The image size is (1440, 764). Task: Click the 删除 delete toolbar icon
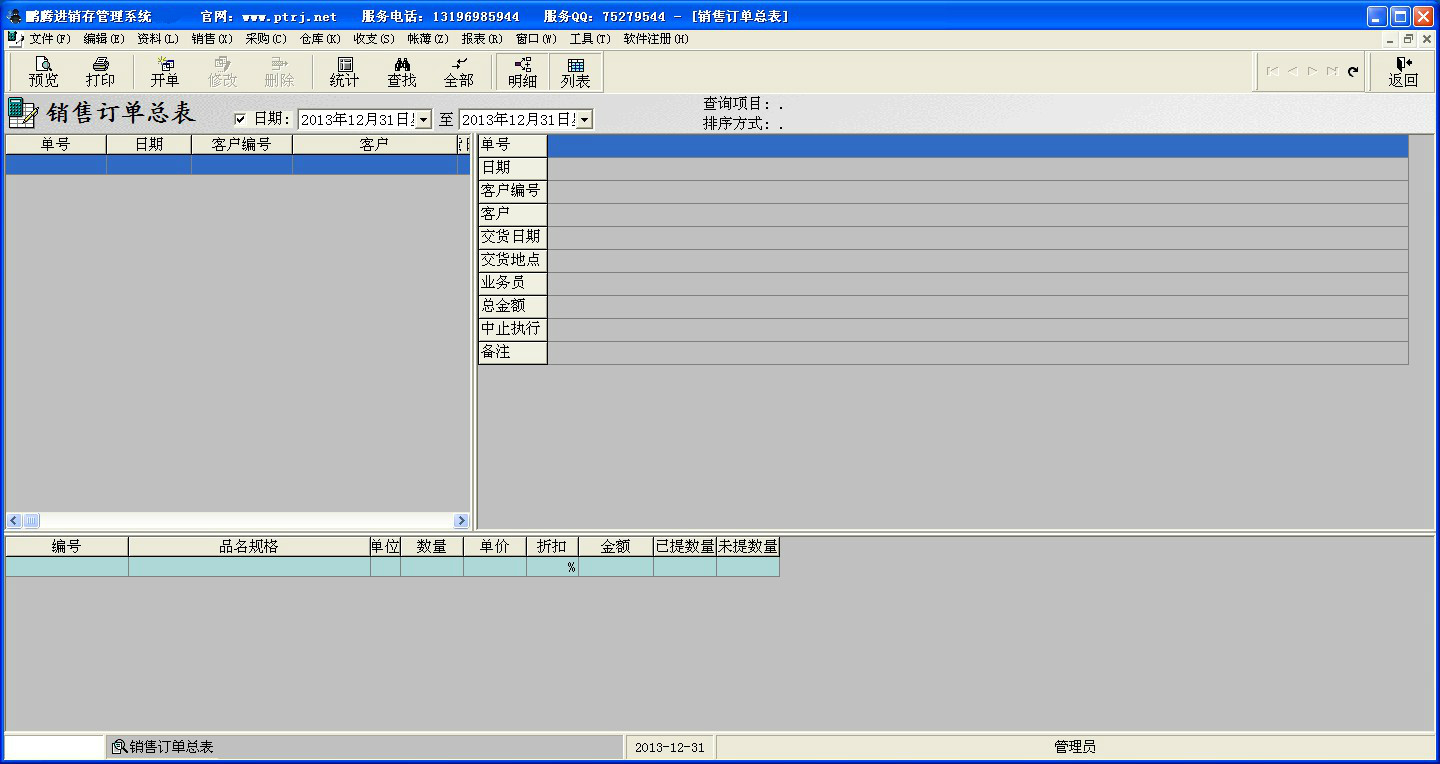279,72
